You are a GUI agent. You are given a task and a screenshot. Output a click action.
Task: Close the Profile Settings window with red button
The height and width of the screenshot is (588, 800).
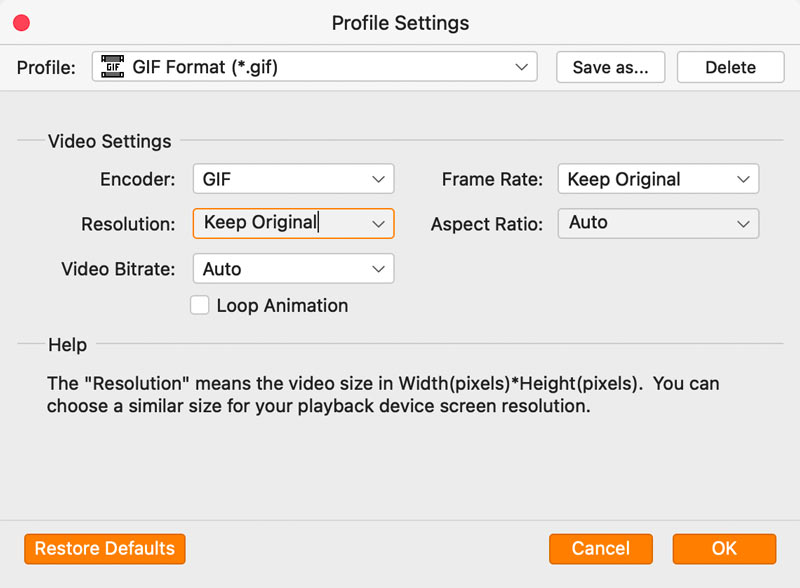pyautogui.click(x=20, y=22)
